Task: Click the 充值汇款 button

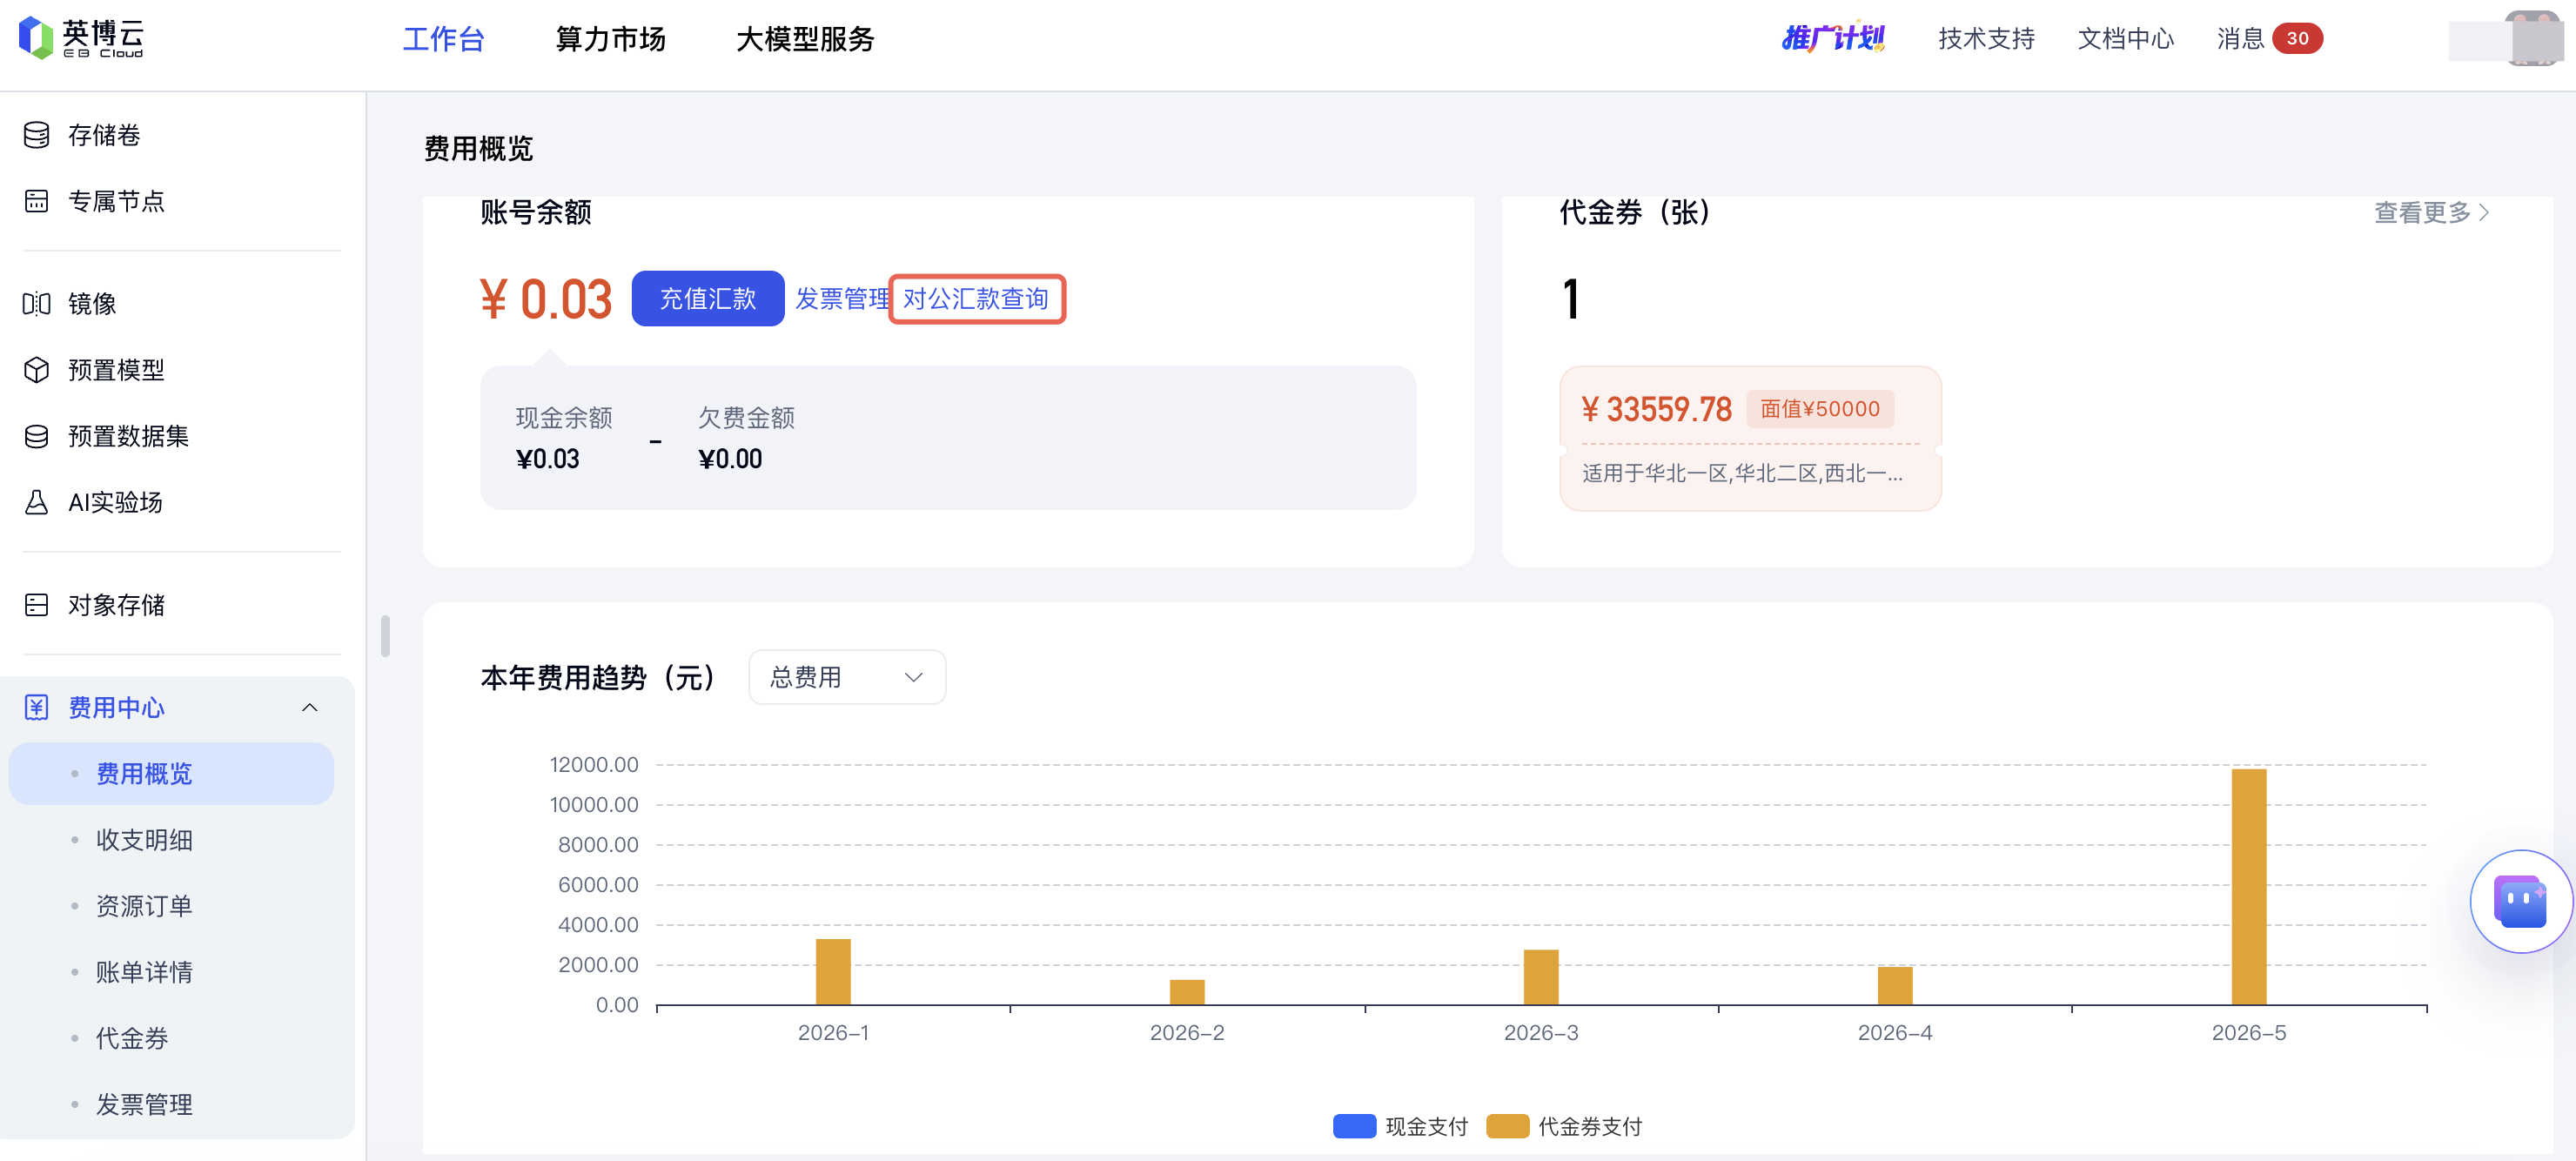Action: [x=708, y=298]
